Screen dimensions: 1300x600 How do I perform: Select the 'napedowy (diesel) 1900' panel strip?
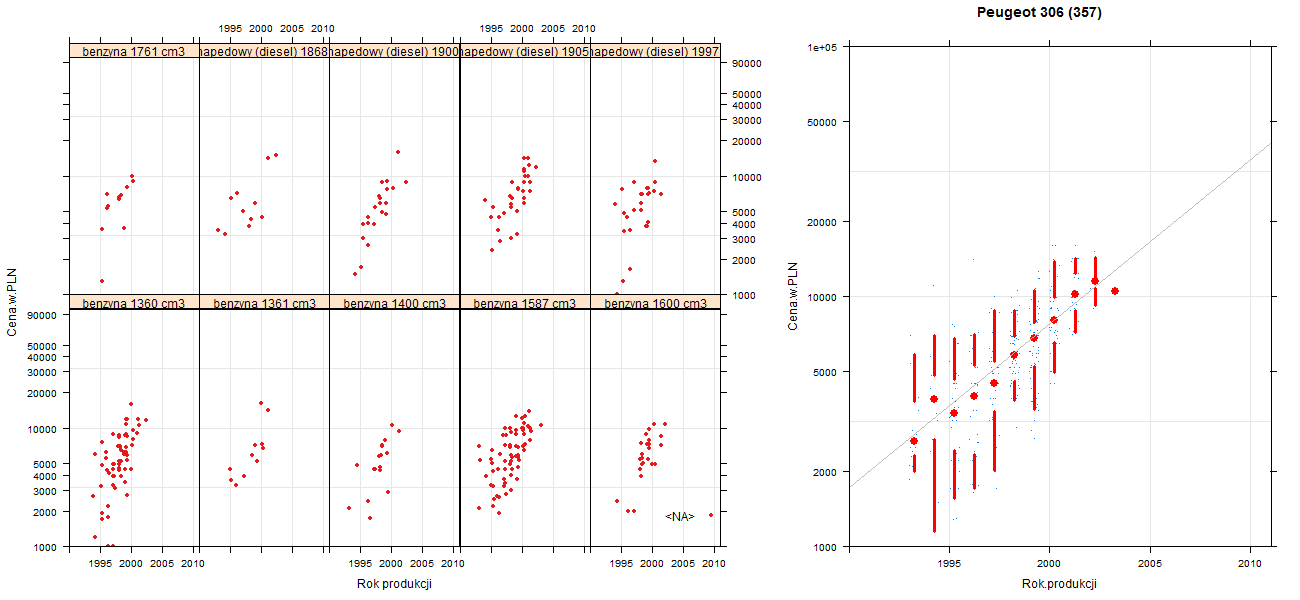coord(394,50)
